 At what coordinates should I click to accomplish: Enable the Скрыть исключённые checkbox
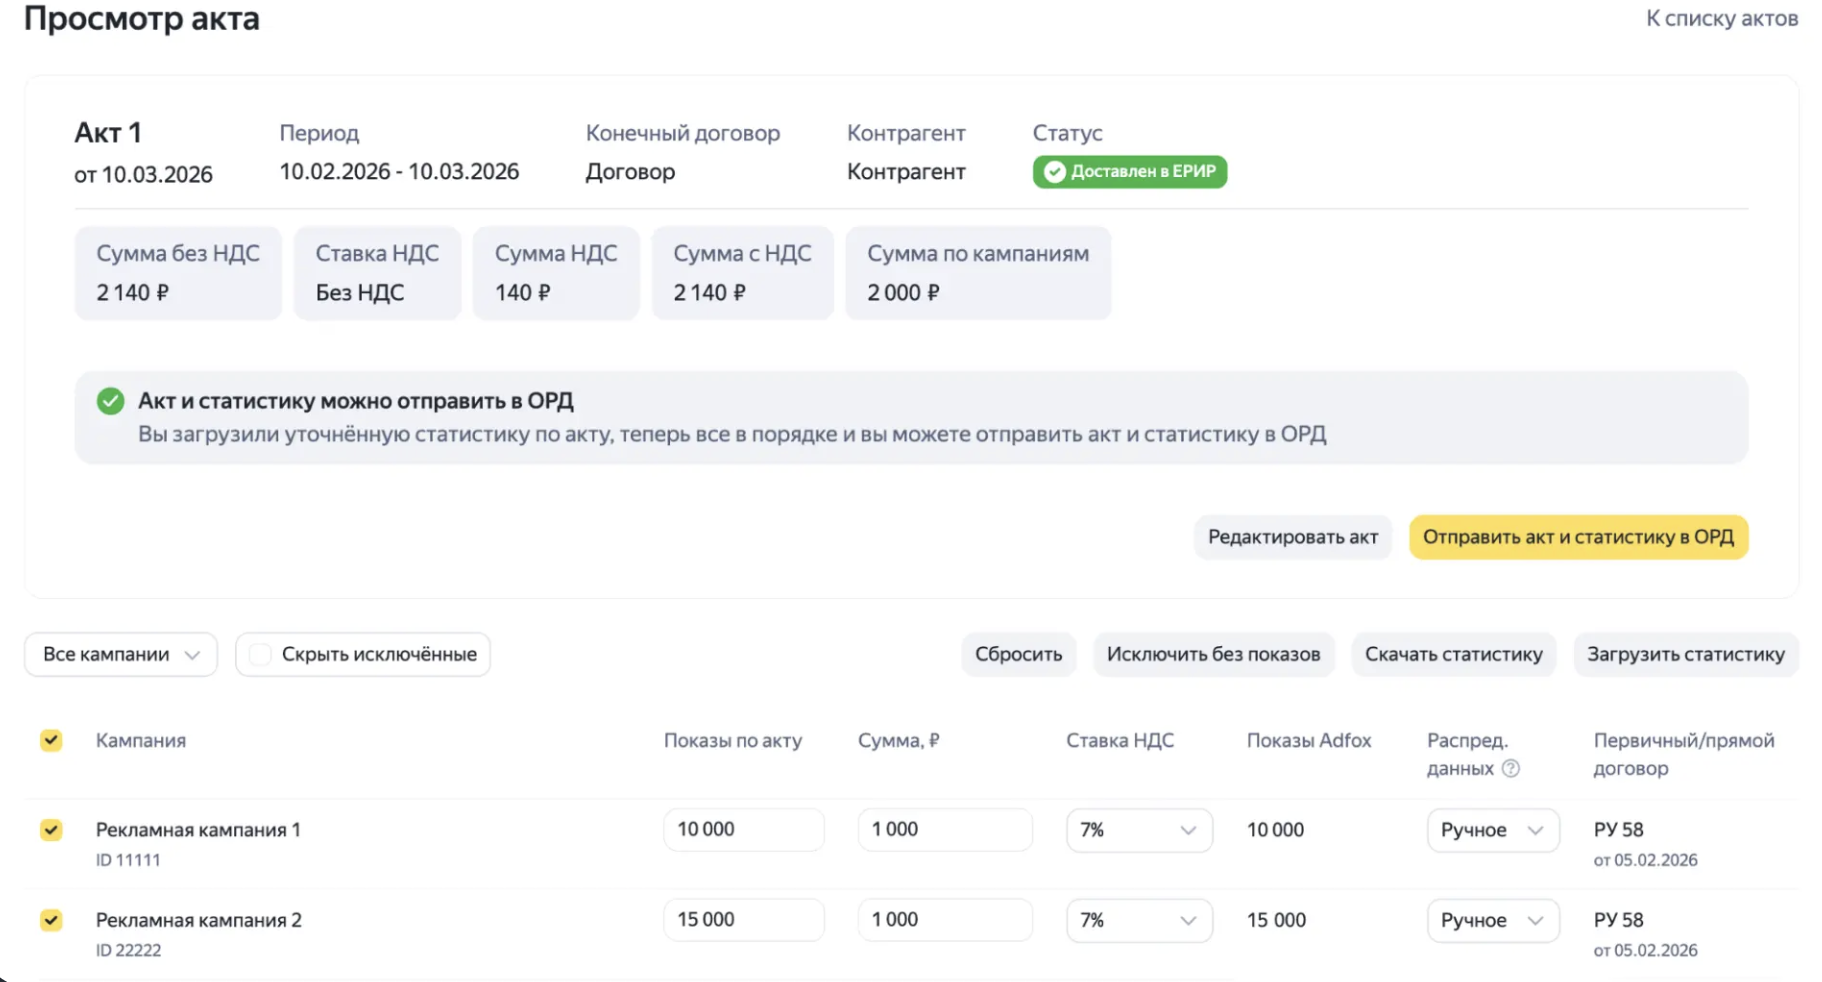point(261,654)
